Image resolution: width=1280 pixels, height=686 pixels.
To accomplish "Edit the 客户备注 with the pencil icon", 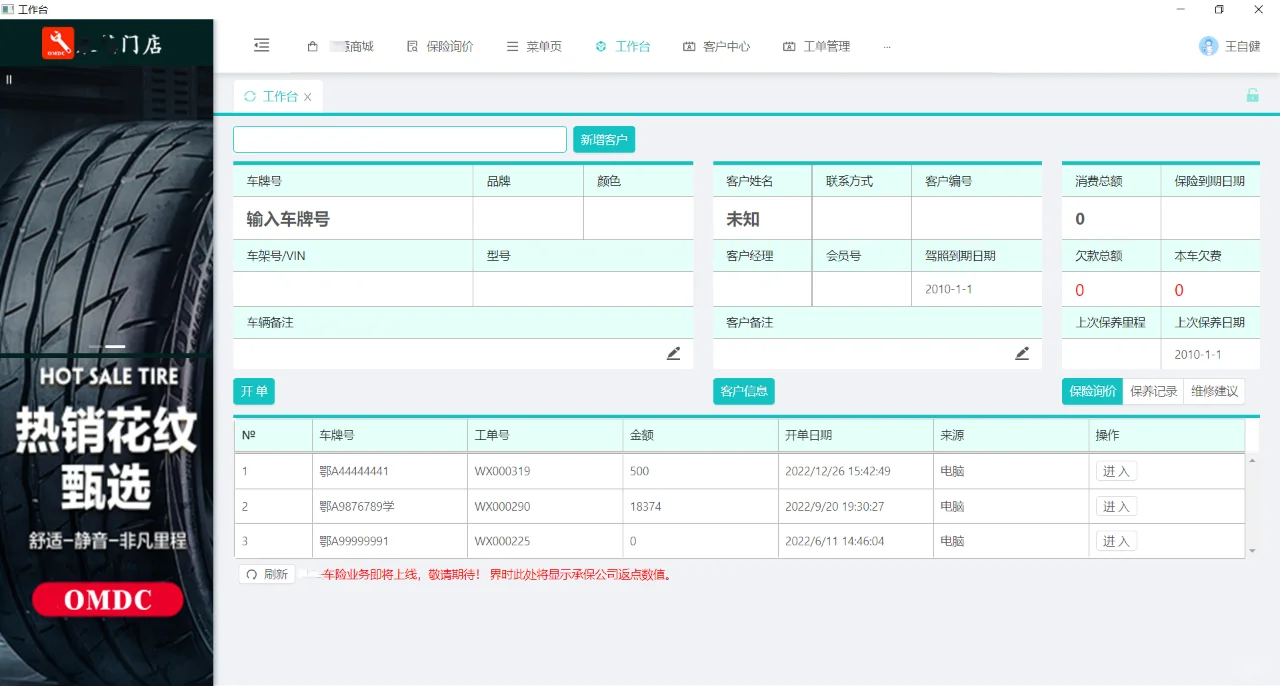I will (x=1022, y=353).
